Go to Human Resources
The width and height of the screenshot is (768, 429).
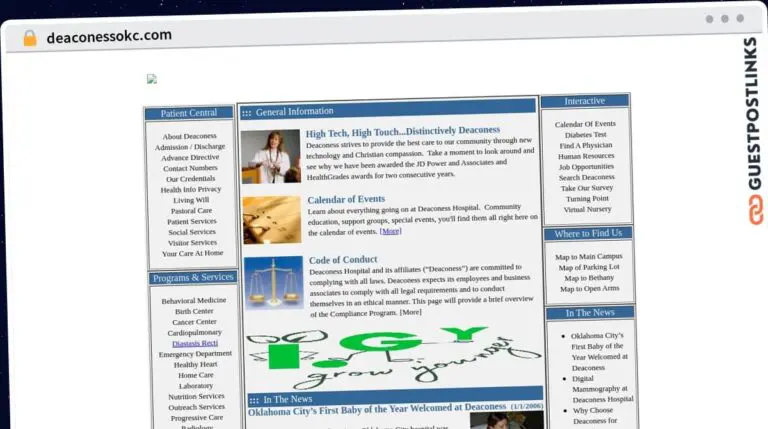point(586,156)
